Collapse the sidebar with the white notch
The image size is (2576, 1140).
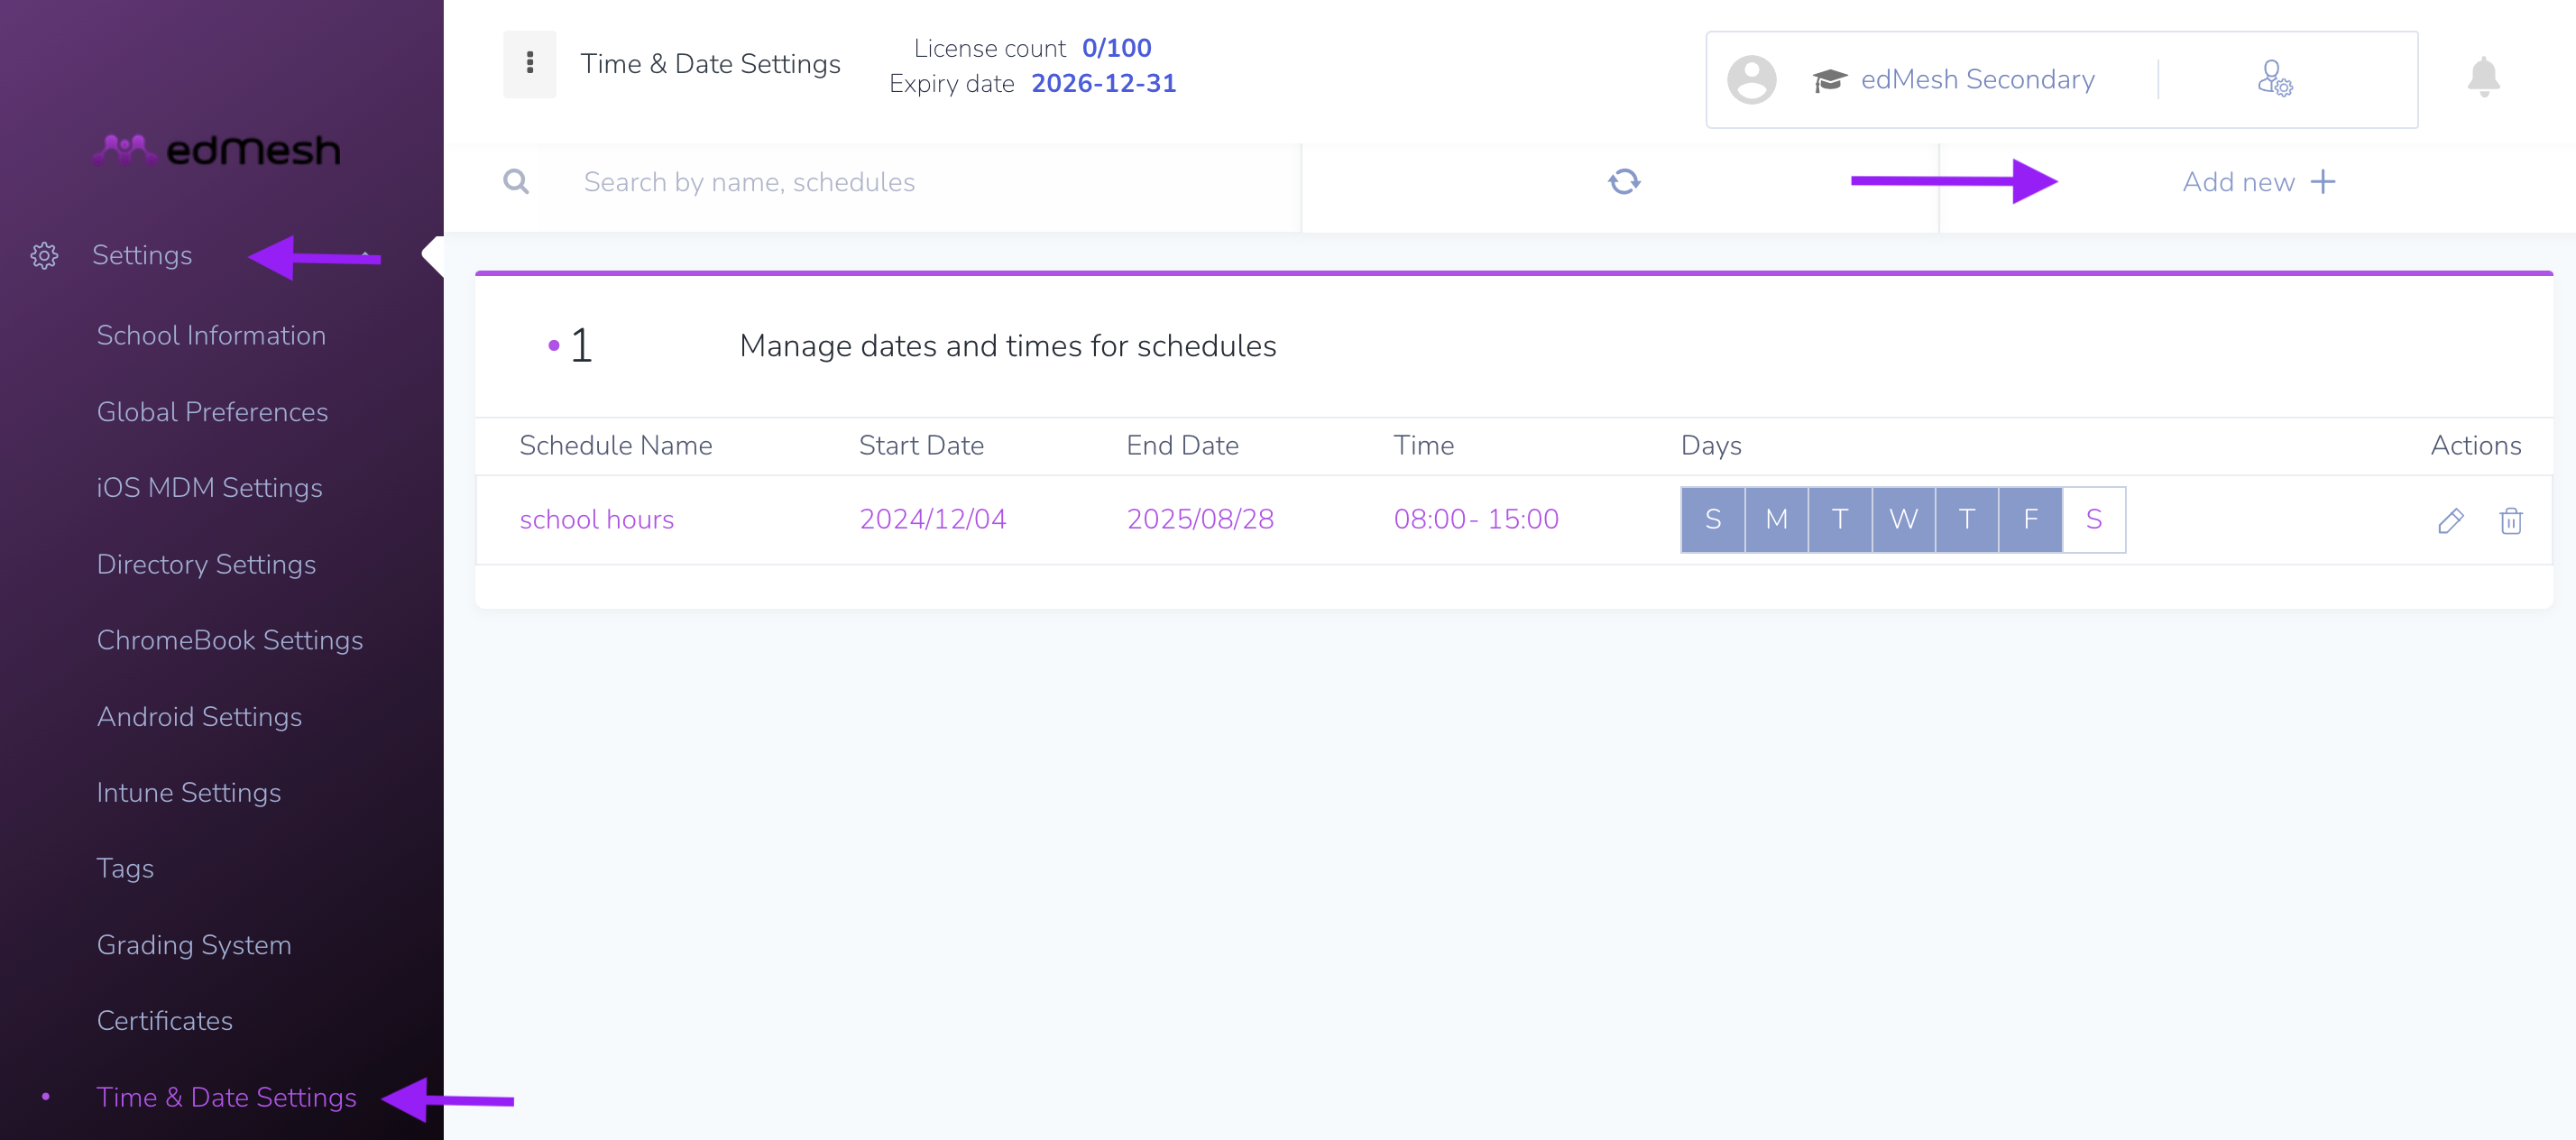click(433, 256)
